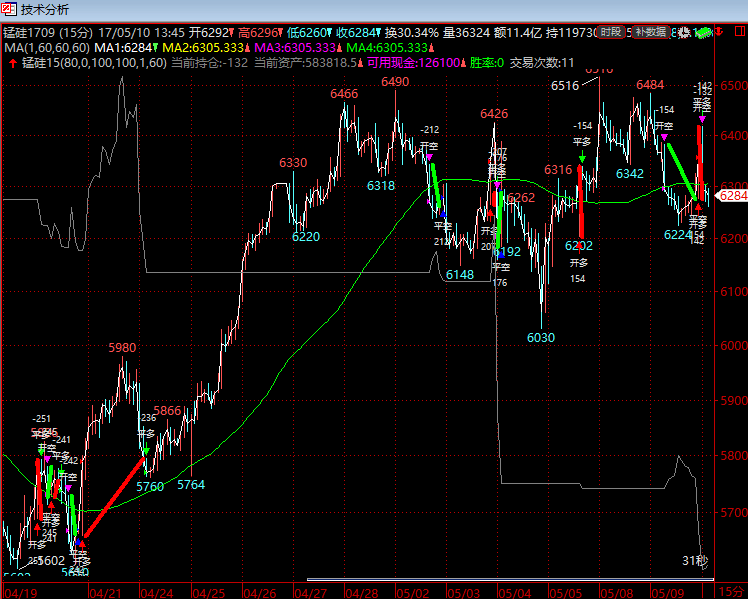Screen dimensions: 748x599
Task: Click the 6318 low price label
Action: pos(381,186)
